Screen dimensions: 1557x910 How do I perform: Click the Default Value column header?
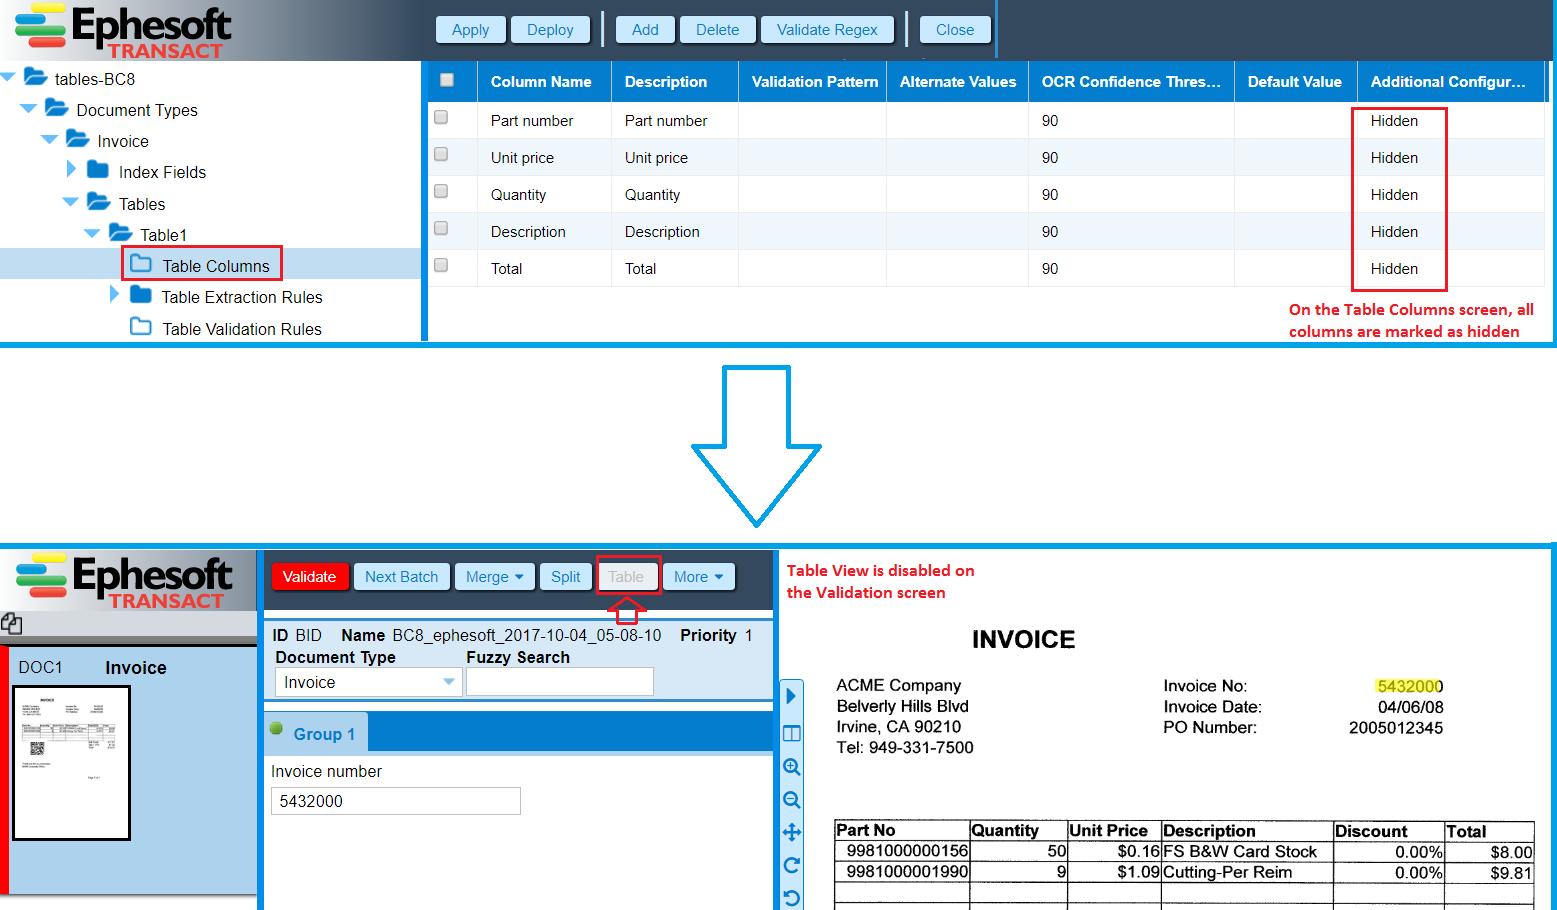pyautogui.click(x=1295, y=82)
